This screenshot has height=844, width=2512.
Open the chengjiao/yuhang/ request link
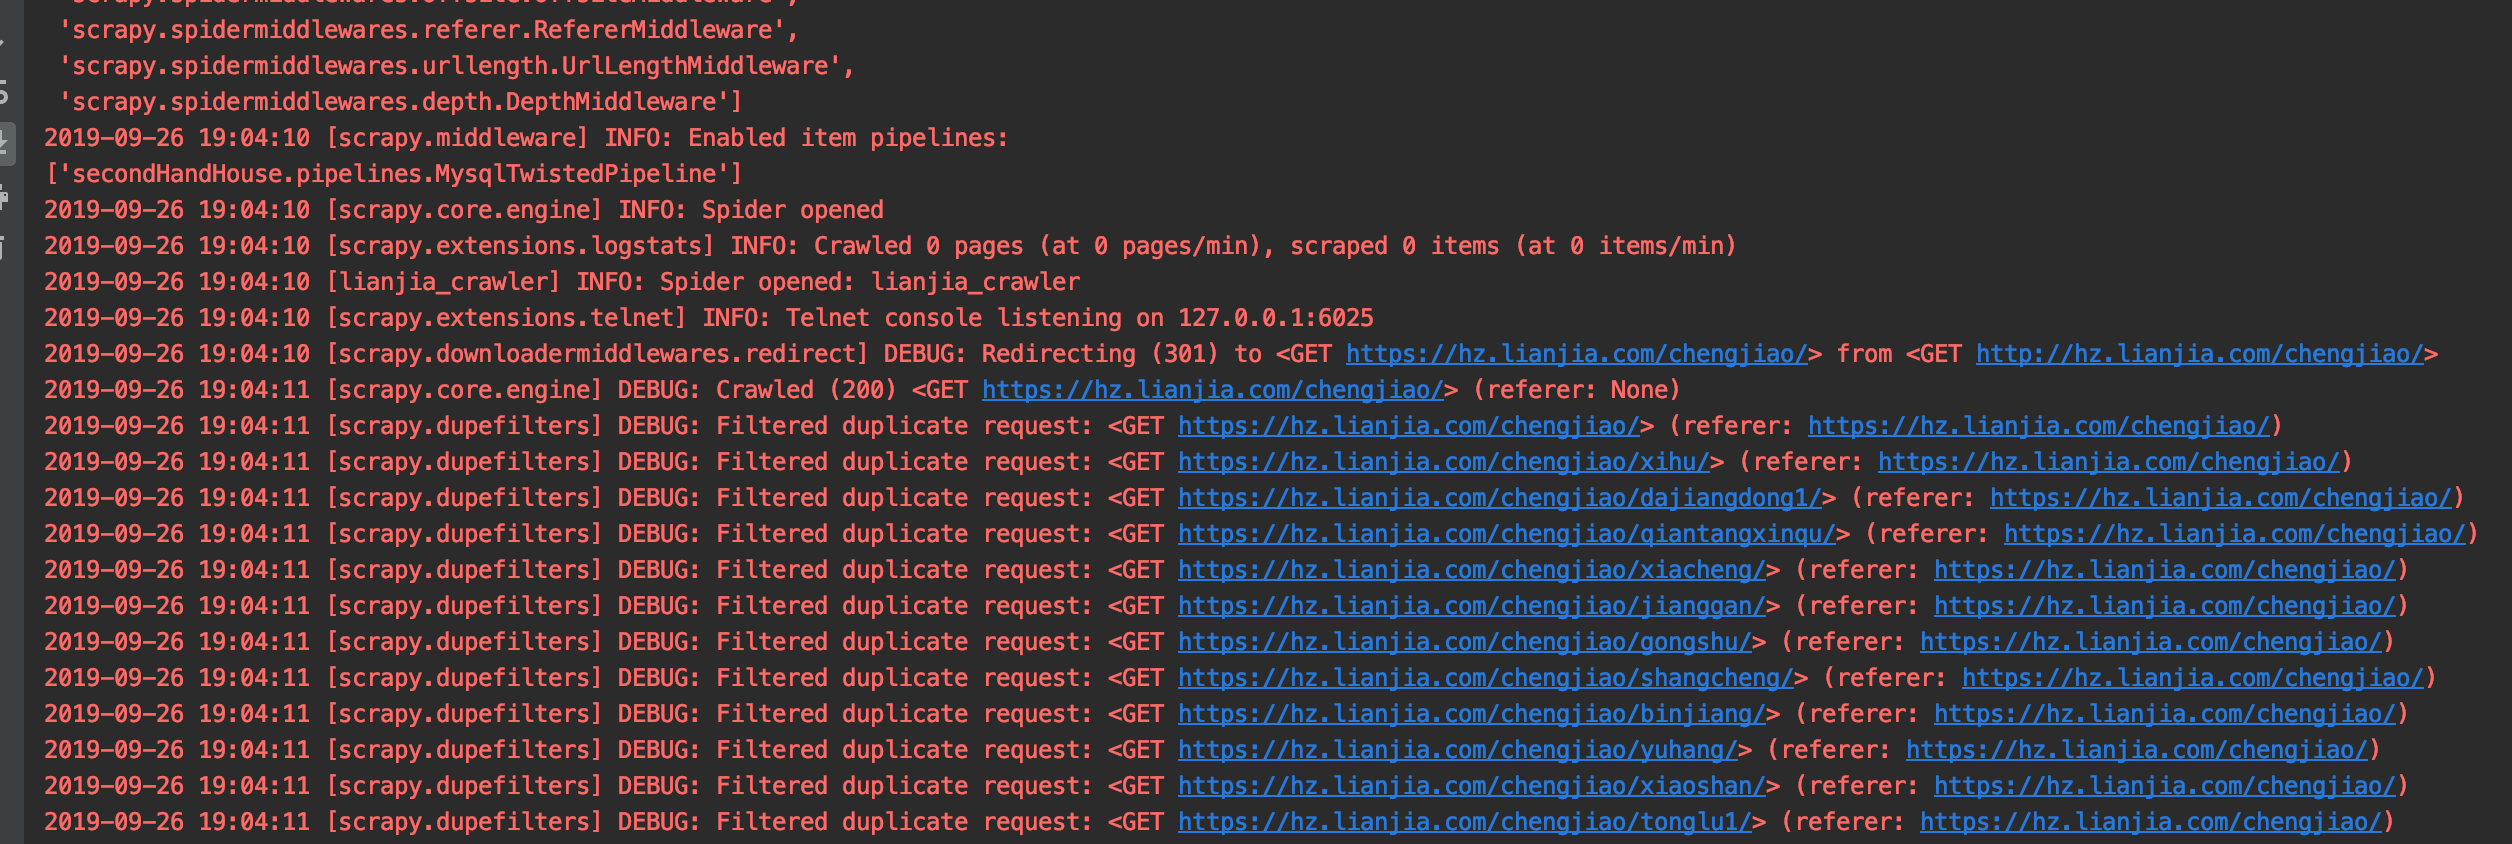click(x=1458, y=750)
